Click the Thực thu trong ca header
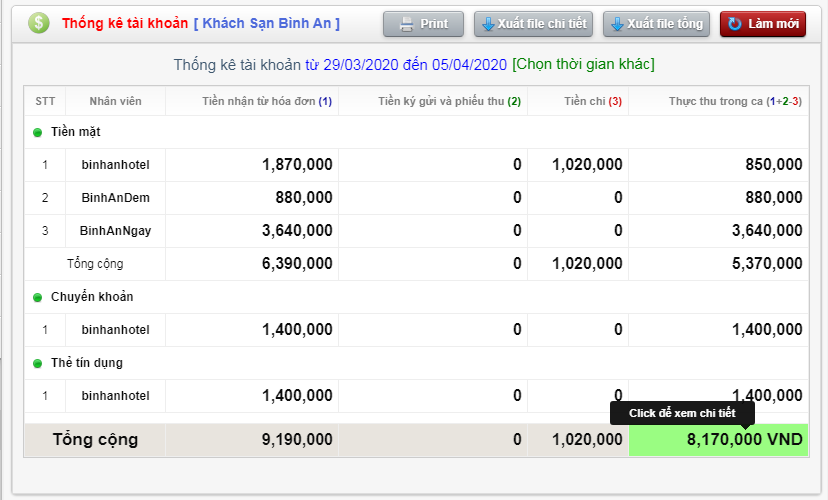 734,101
